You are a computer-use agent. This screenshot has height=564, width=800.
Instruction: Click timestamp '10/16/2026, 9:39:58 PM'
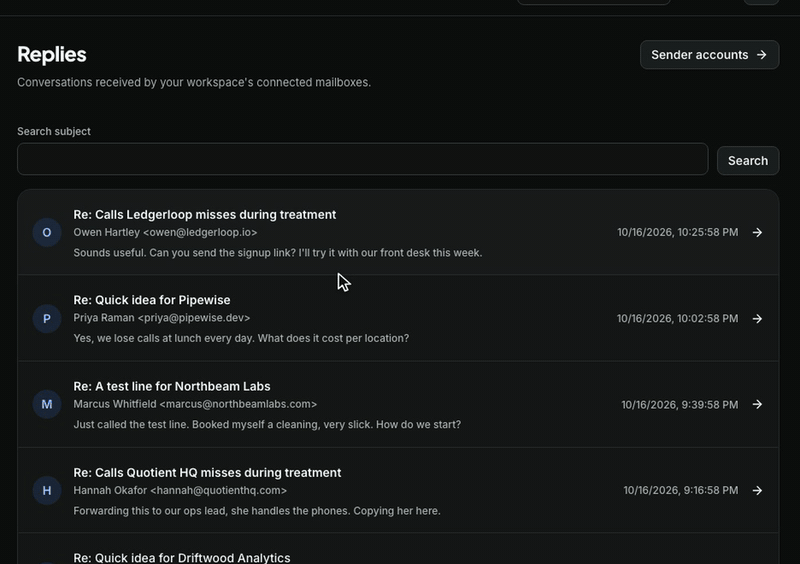(680, 405)
